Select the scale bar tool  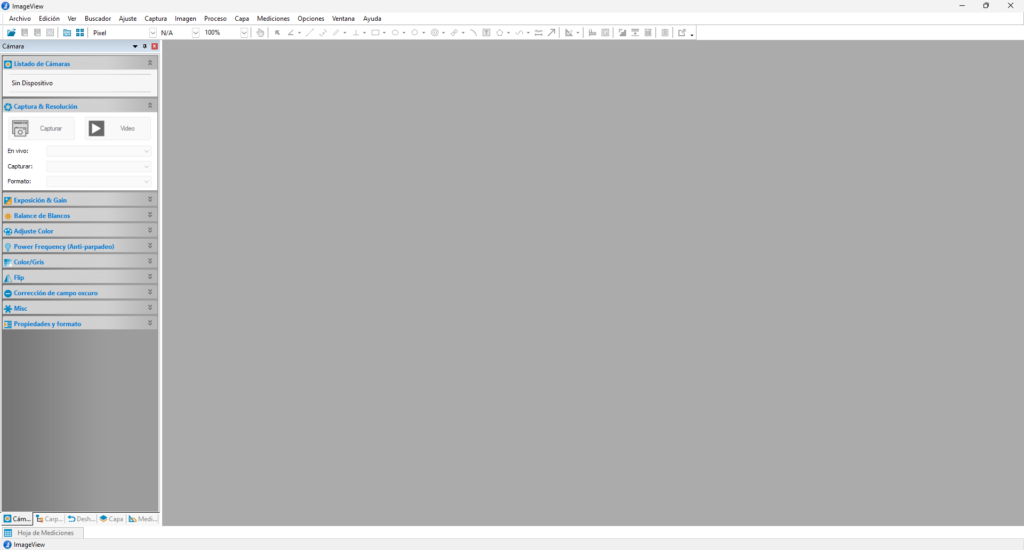click(539, 33)
